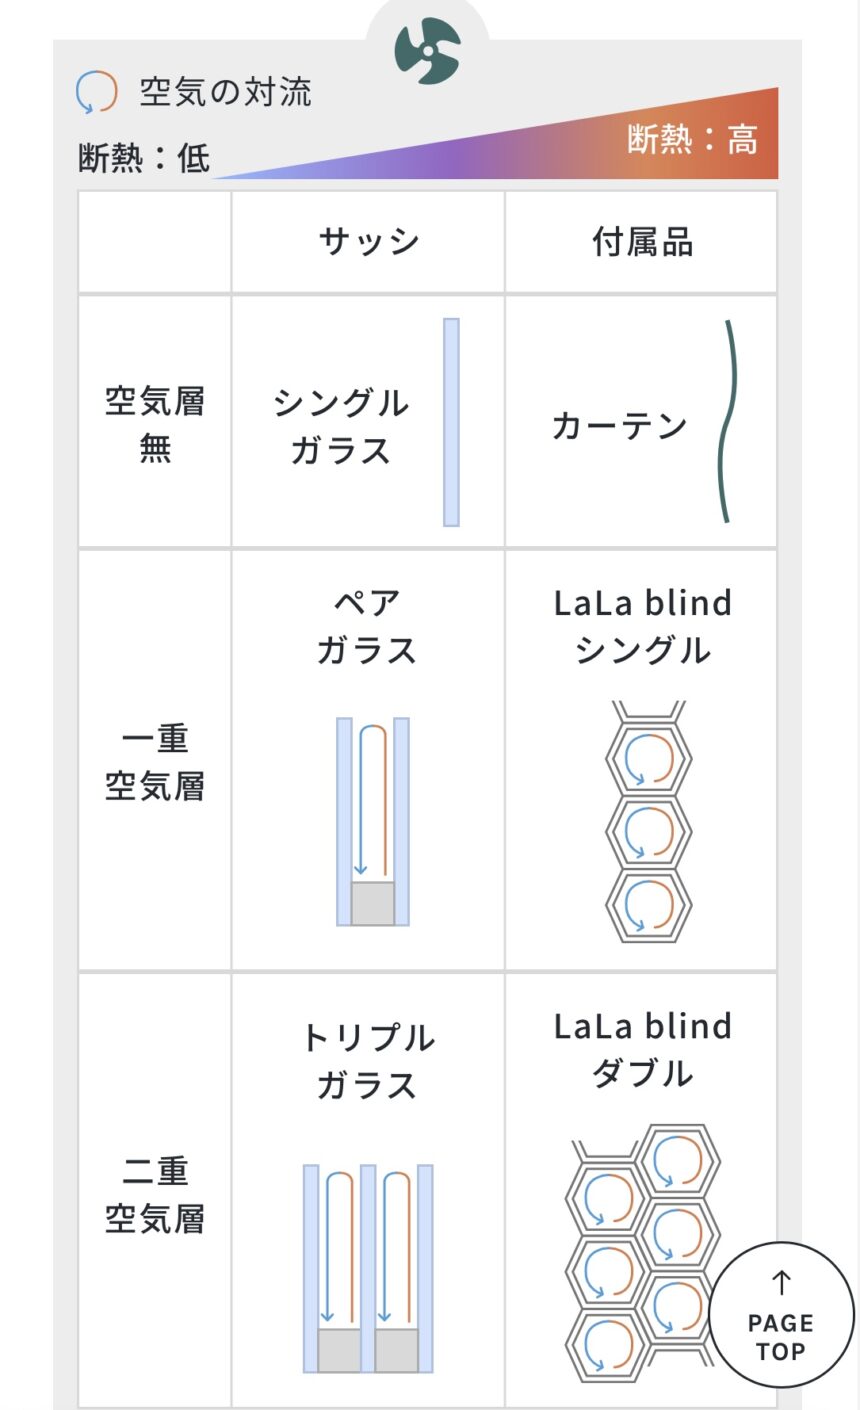Click the 断熱：低 label

144,158
